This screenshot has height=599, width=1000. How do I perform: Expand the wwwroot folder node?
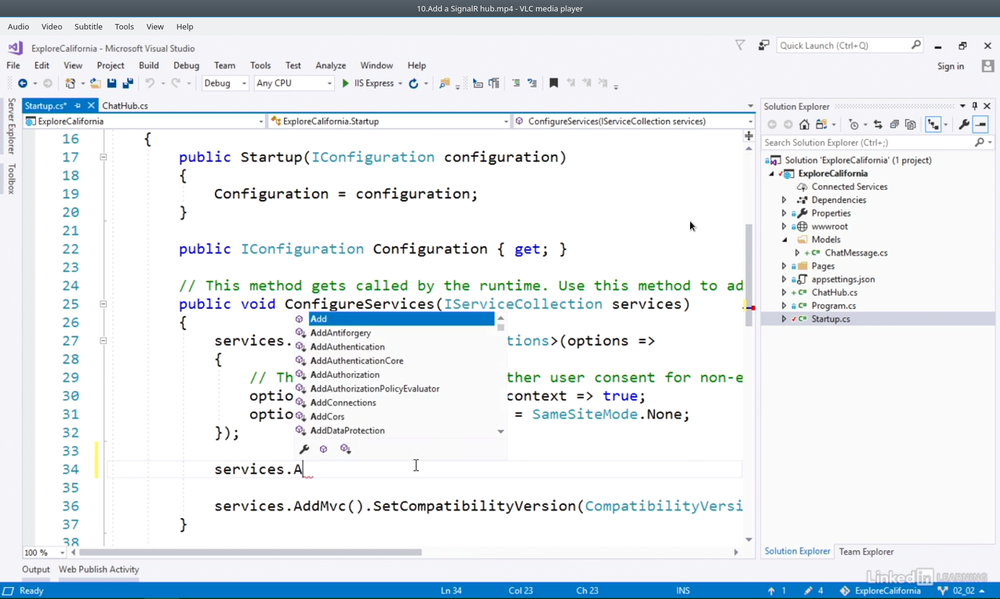click(x=784, y=226)
